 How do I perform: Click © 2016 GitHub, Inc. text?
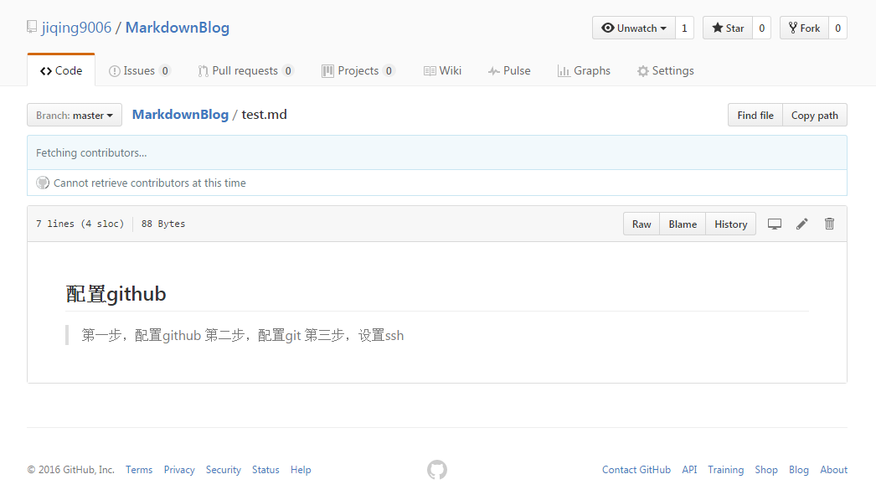tap(71, 470)
